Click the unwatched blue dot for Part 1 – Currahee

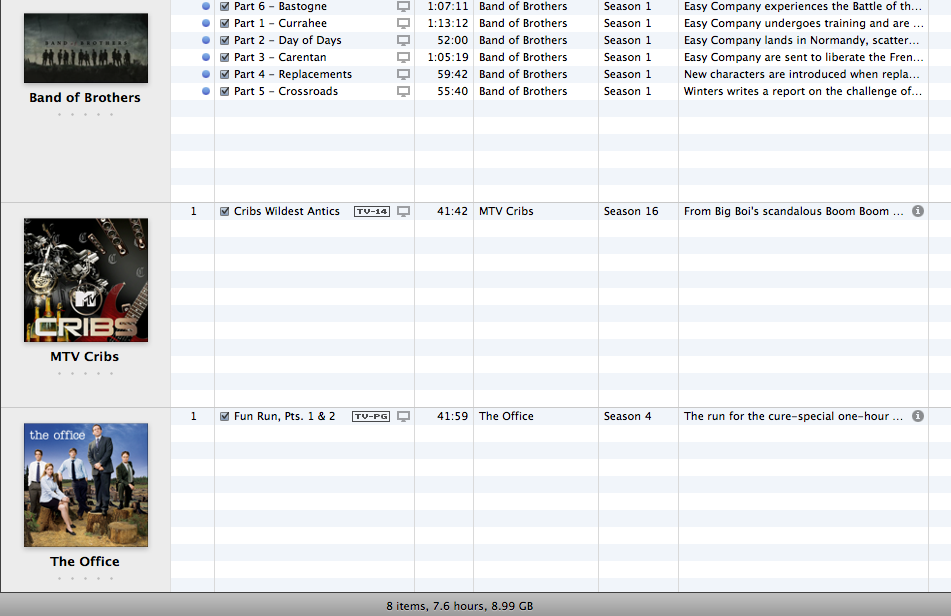206,23
